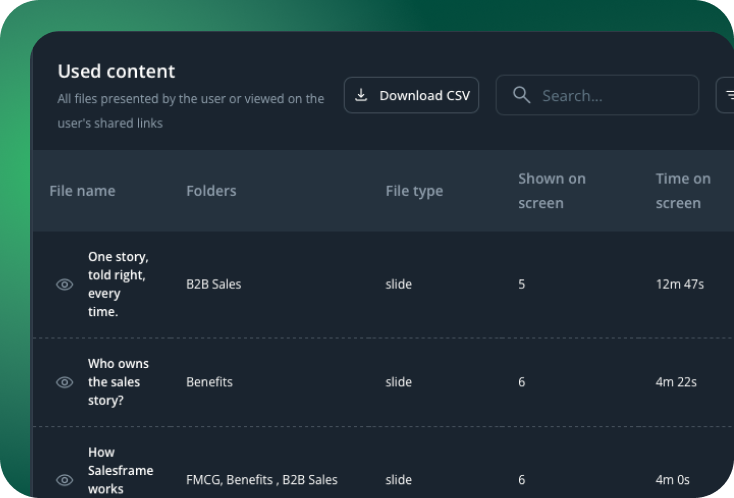Open file 'How Salesframe works'
Screen dimensions: 734x498
(120, 470)
